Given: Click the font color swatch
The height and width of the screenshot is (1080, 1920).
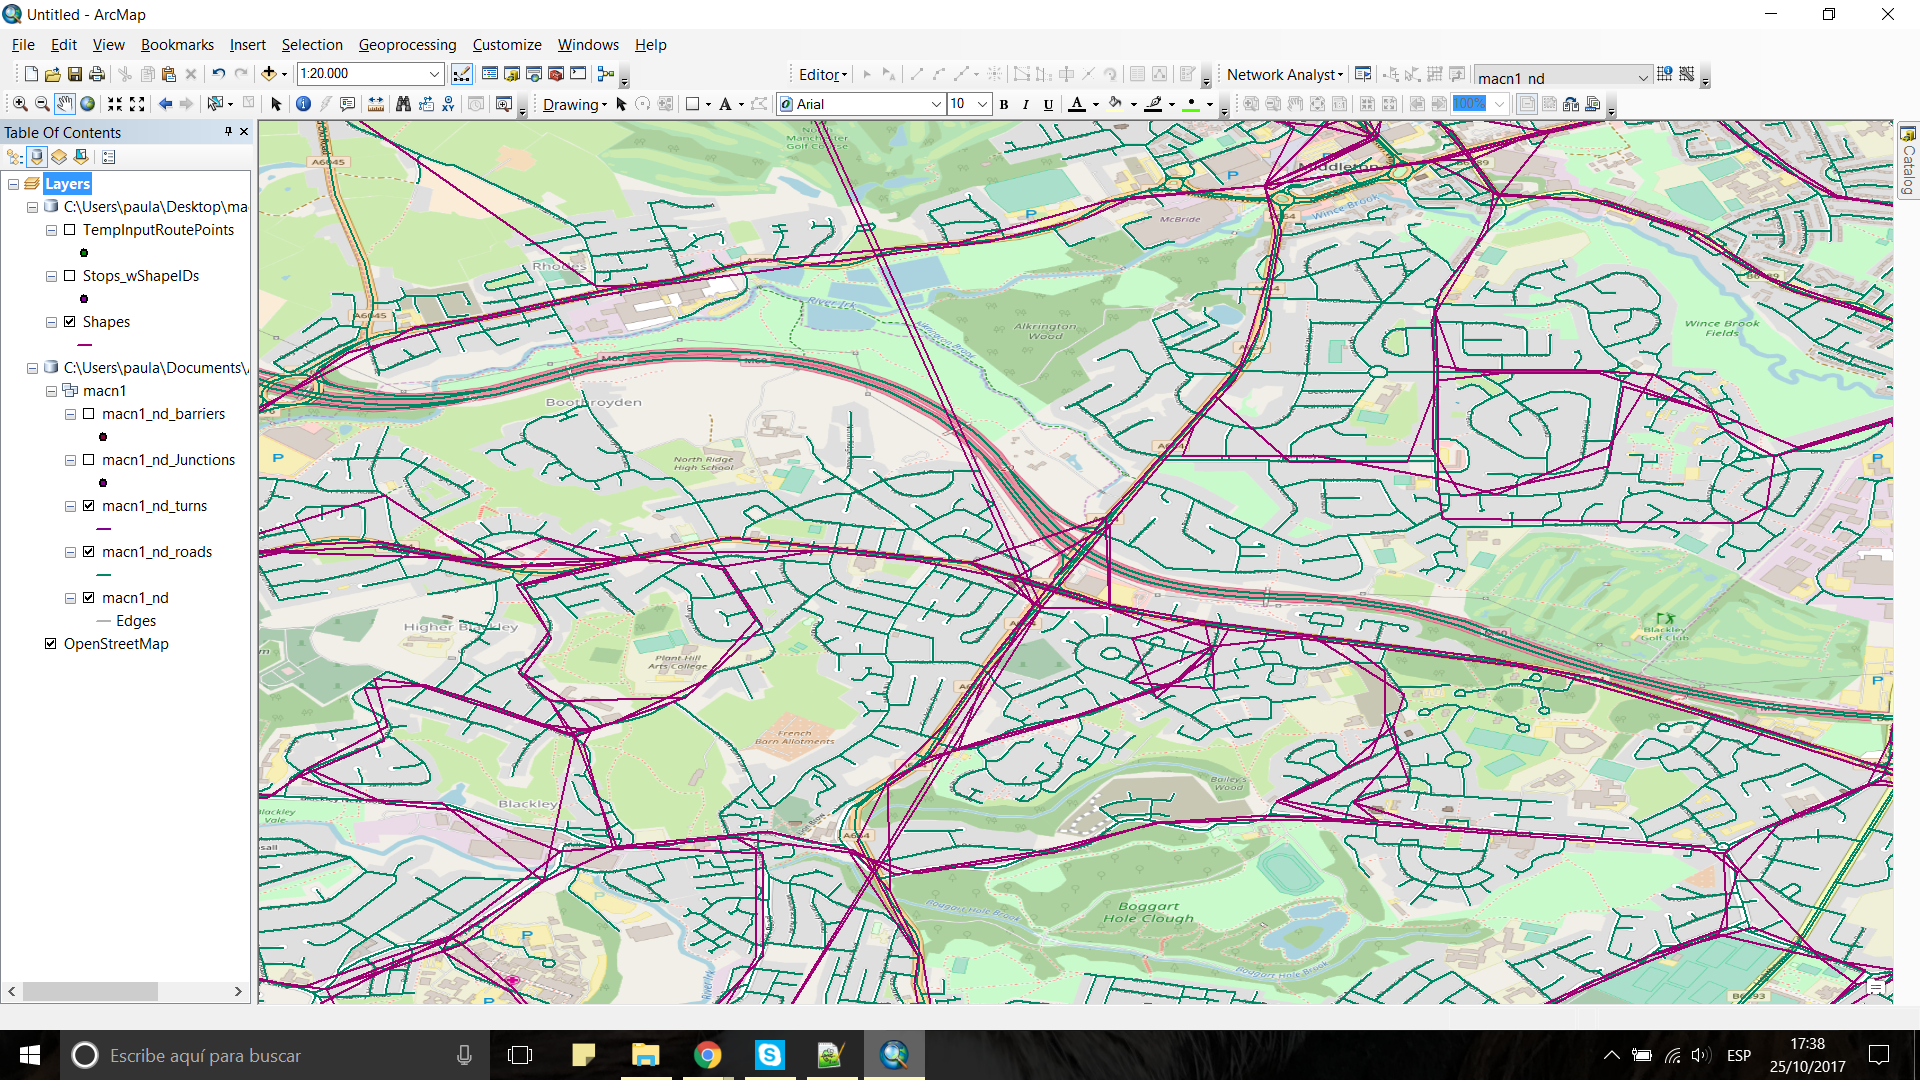Looking at the screenshot, I should 1077,104.
